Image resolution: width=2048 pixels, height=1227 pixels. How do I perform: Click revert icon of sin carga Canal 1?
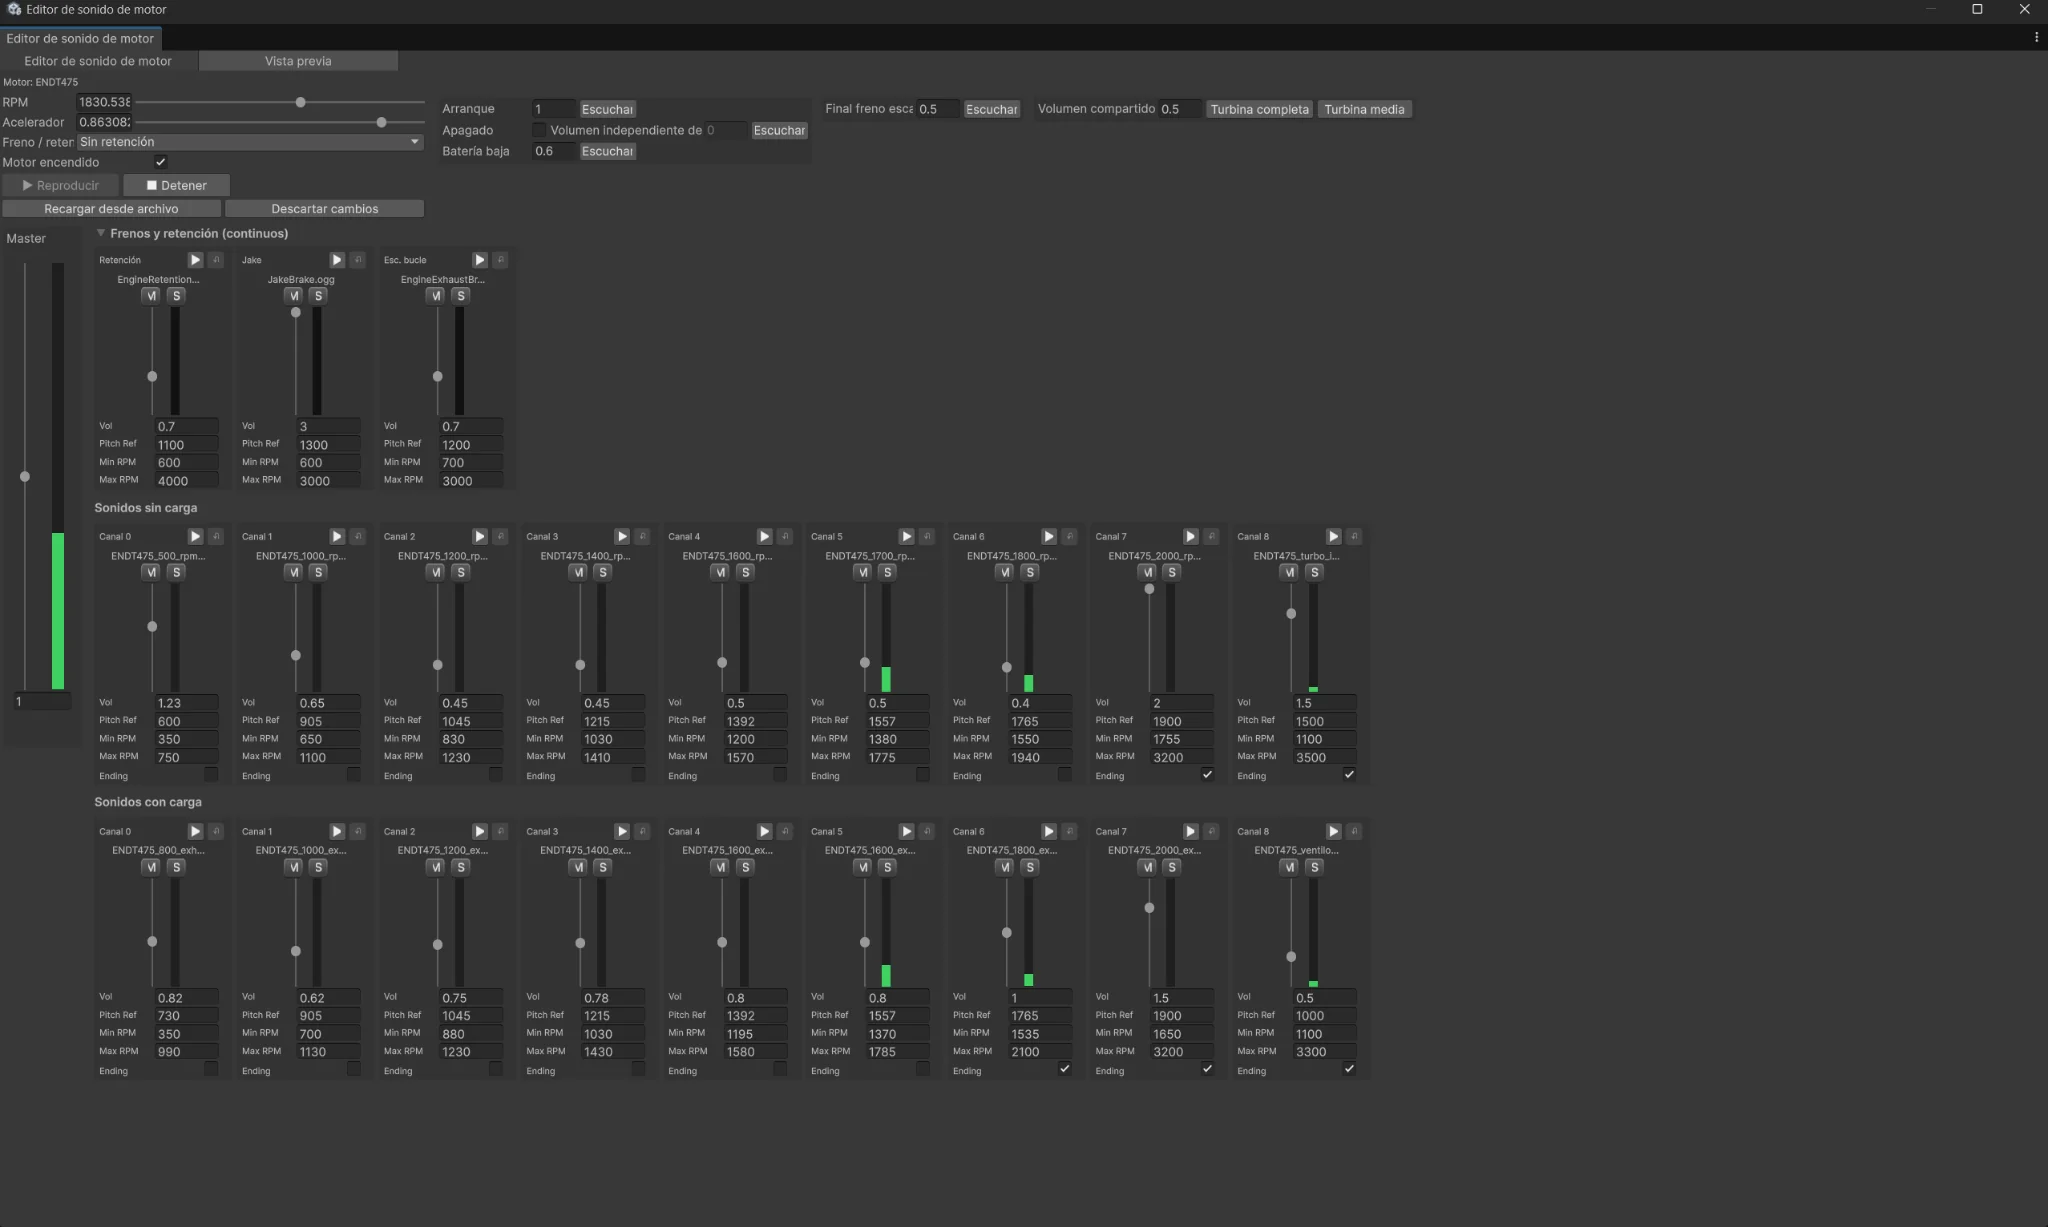click(358, 537)
